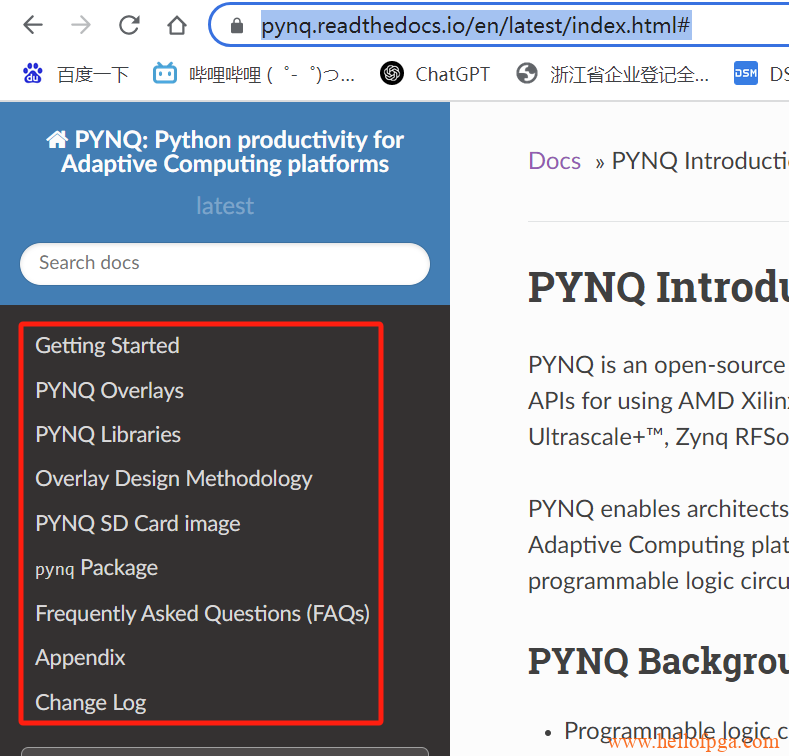Image resolution: width=789 pixels, height=756 pixels.
Task: Open the Bilibili bookmark icon
Action: 165,73
